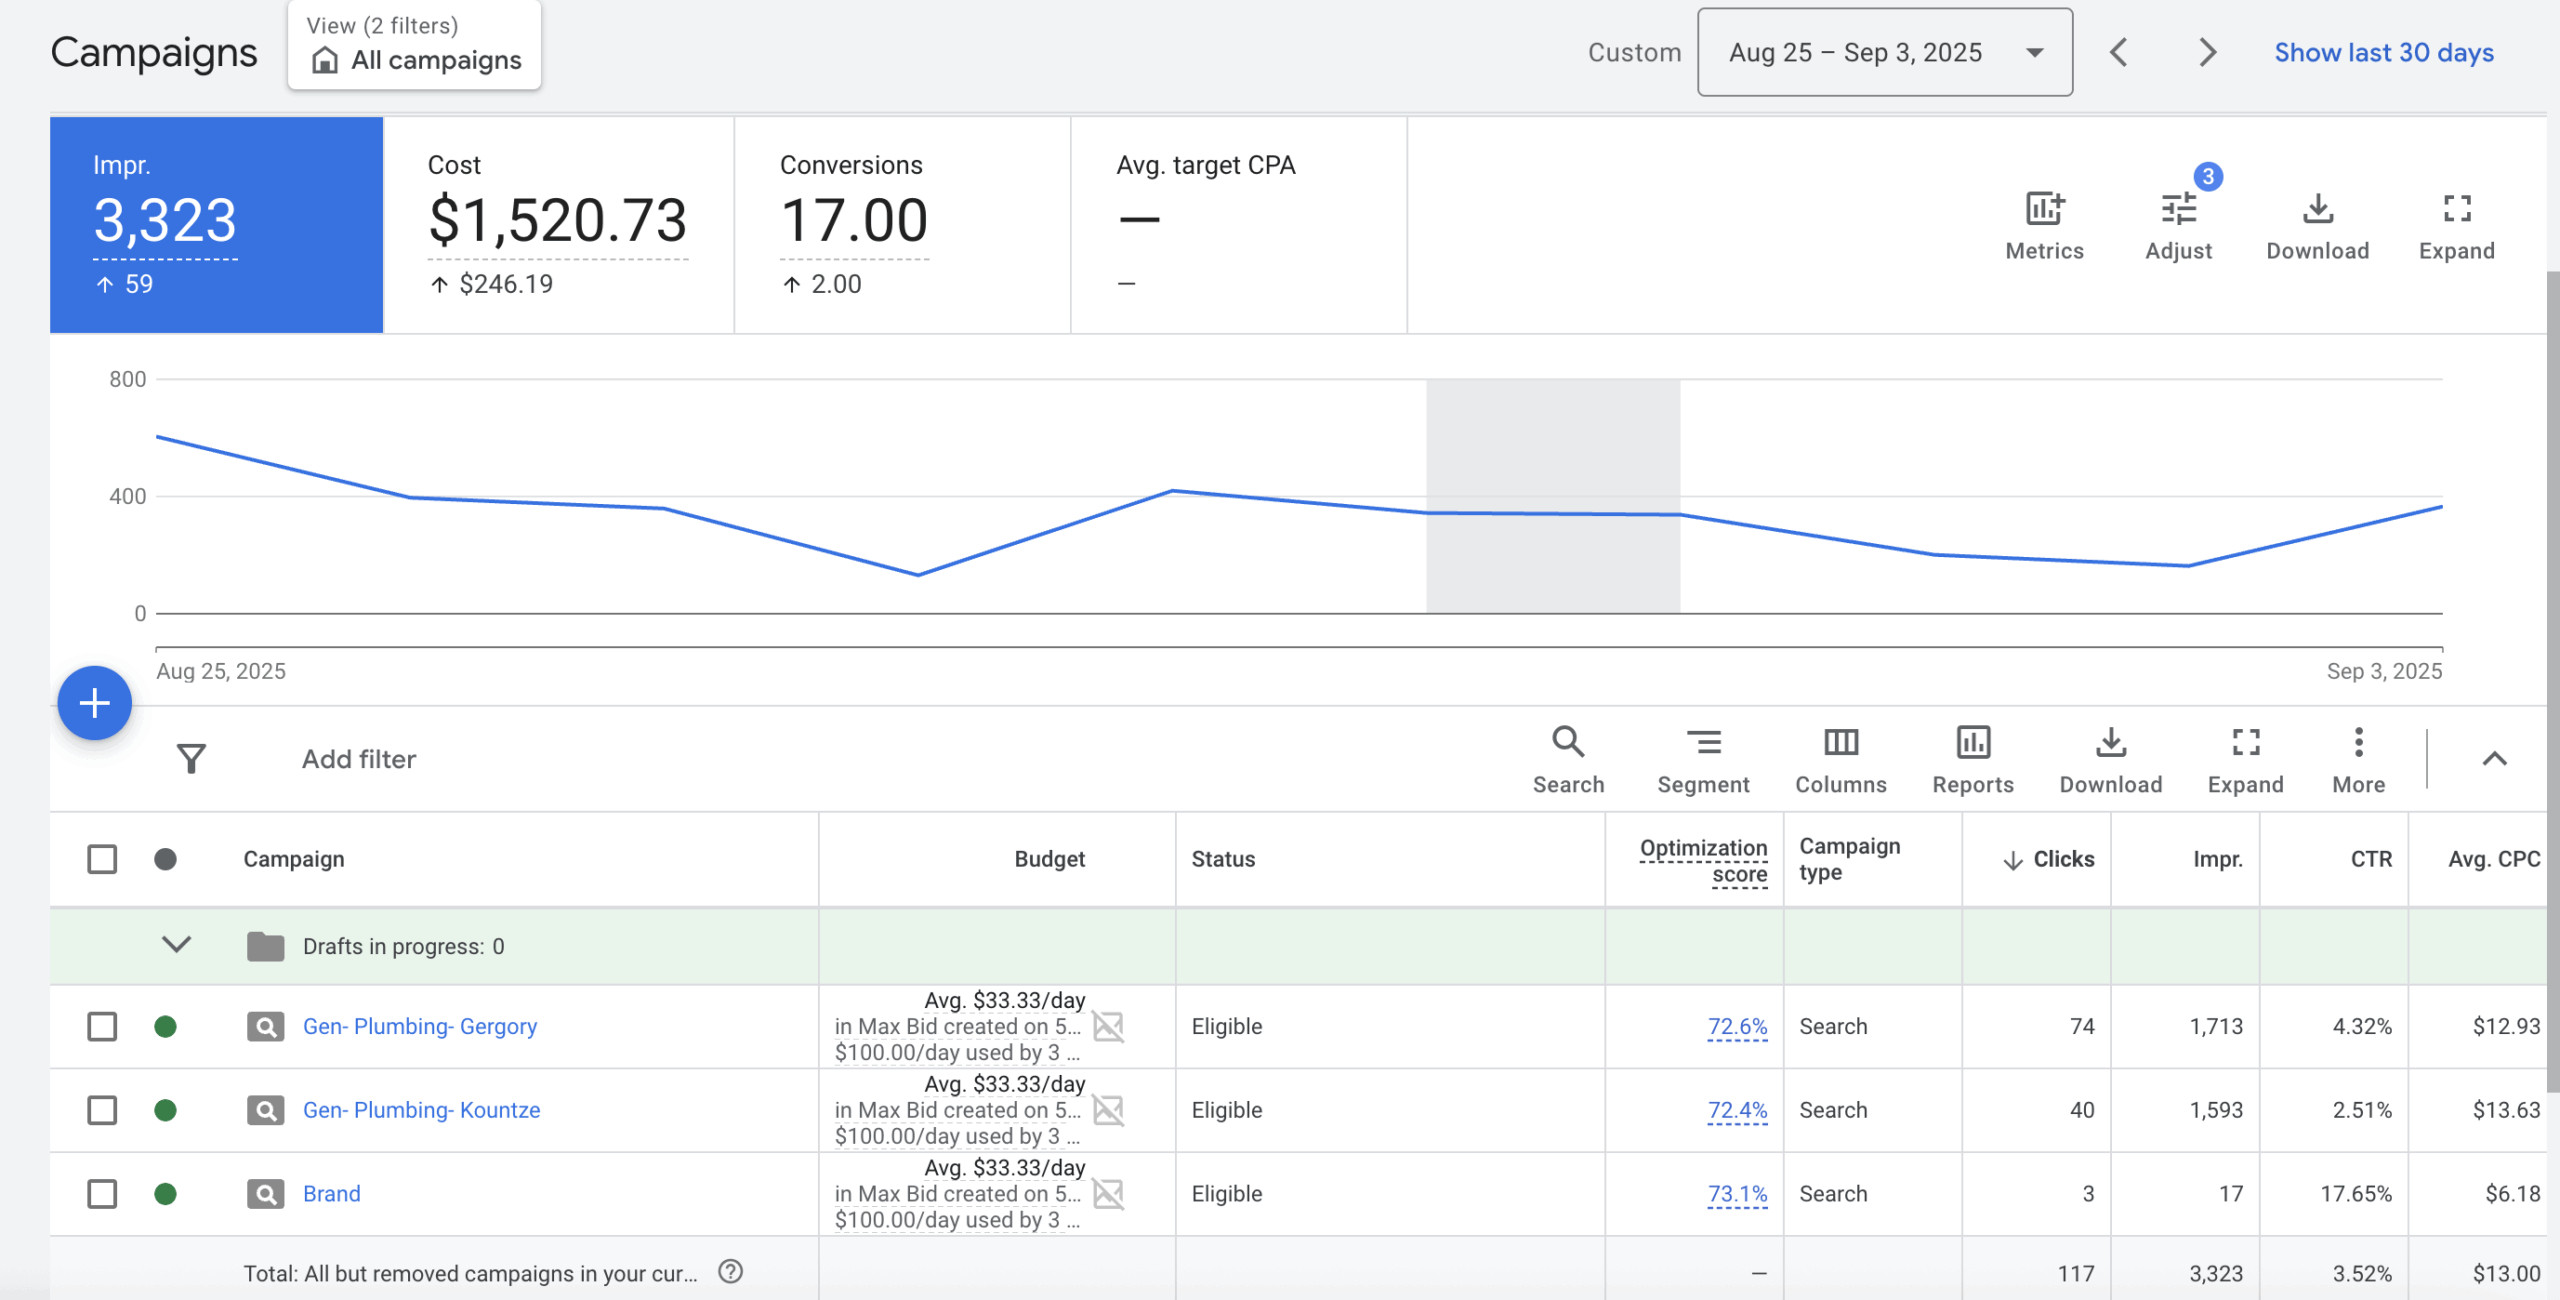Click the Add filter field
Viewport: 2560px width, 1300px height.
pyautogui.click(x=359, y=759)
